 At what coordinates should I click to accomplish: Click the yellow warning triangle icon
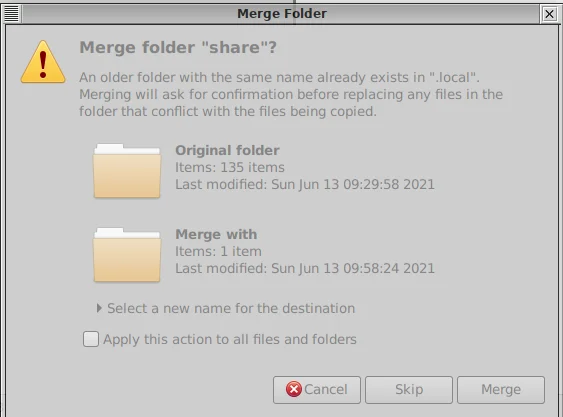43,62
